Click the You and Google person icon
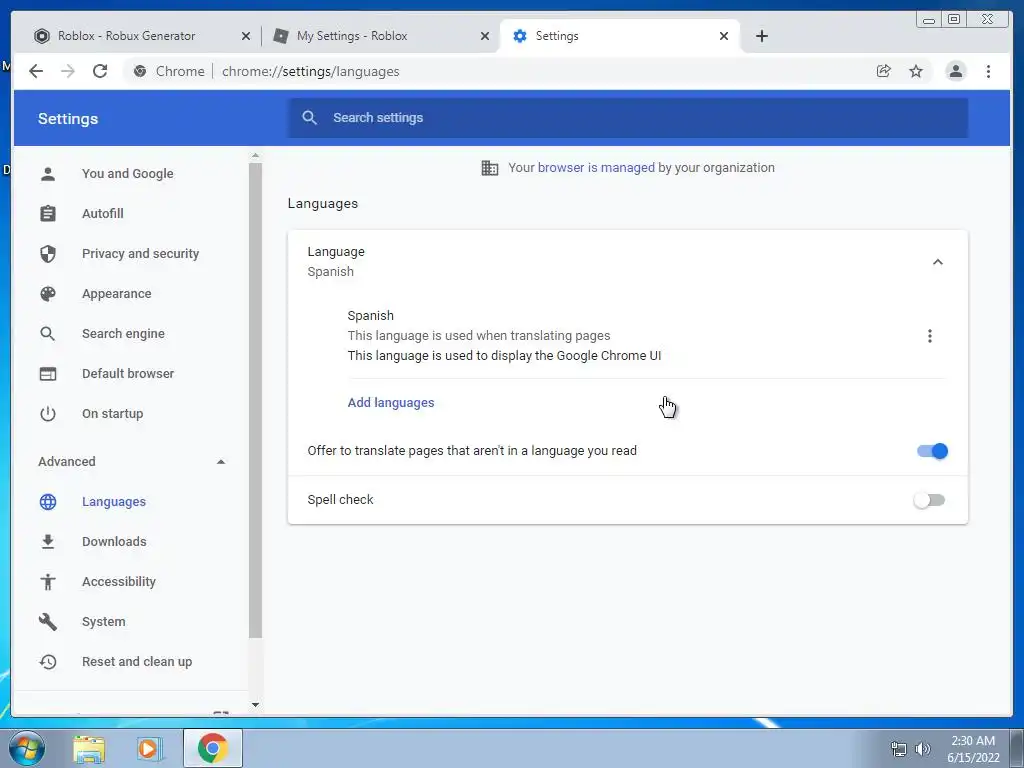Image resolution: width=1024 pixels, height=768 pixels. click(x=48, y=174)
